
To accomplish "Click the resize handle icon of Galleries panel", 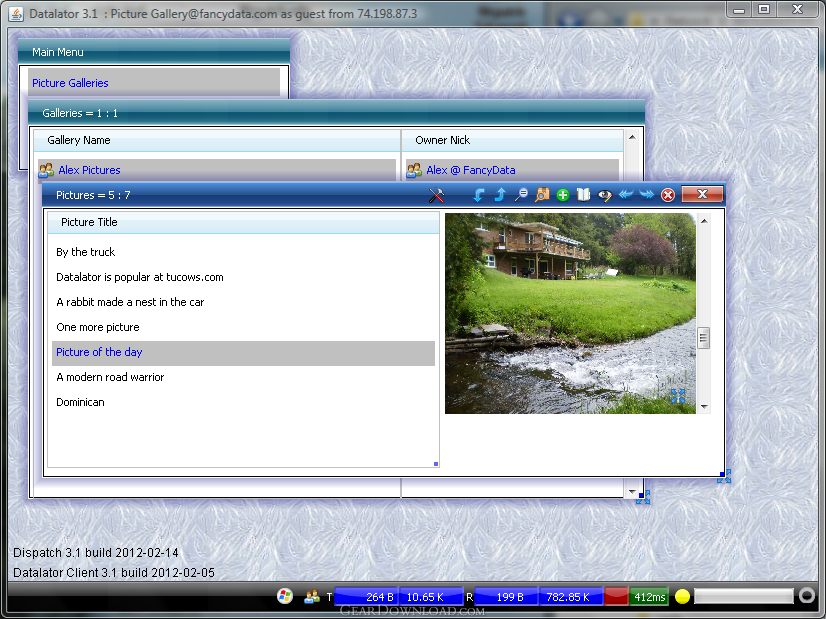I will click(x=643, y=497).
